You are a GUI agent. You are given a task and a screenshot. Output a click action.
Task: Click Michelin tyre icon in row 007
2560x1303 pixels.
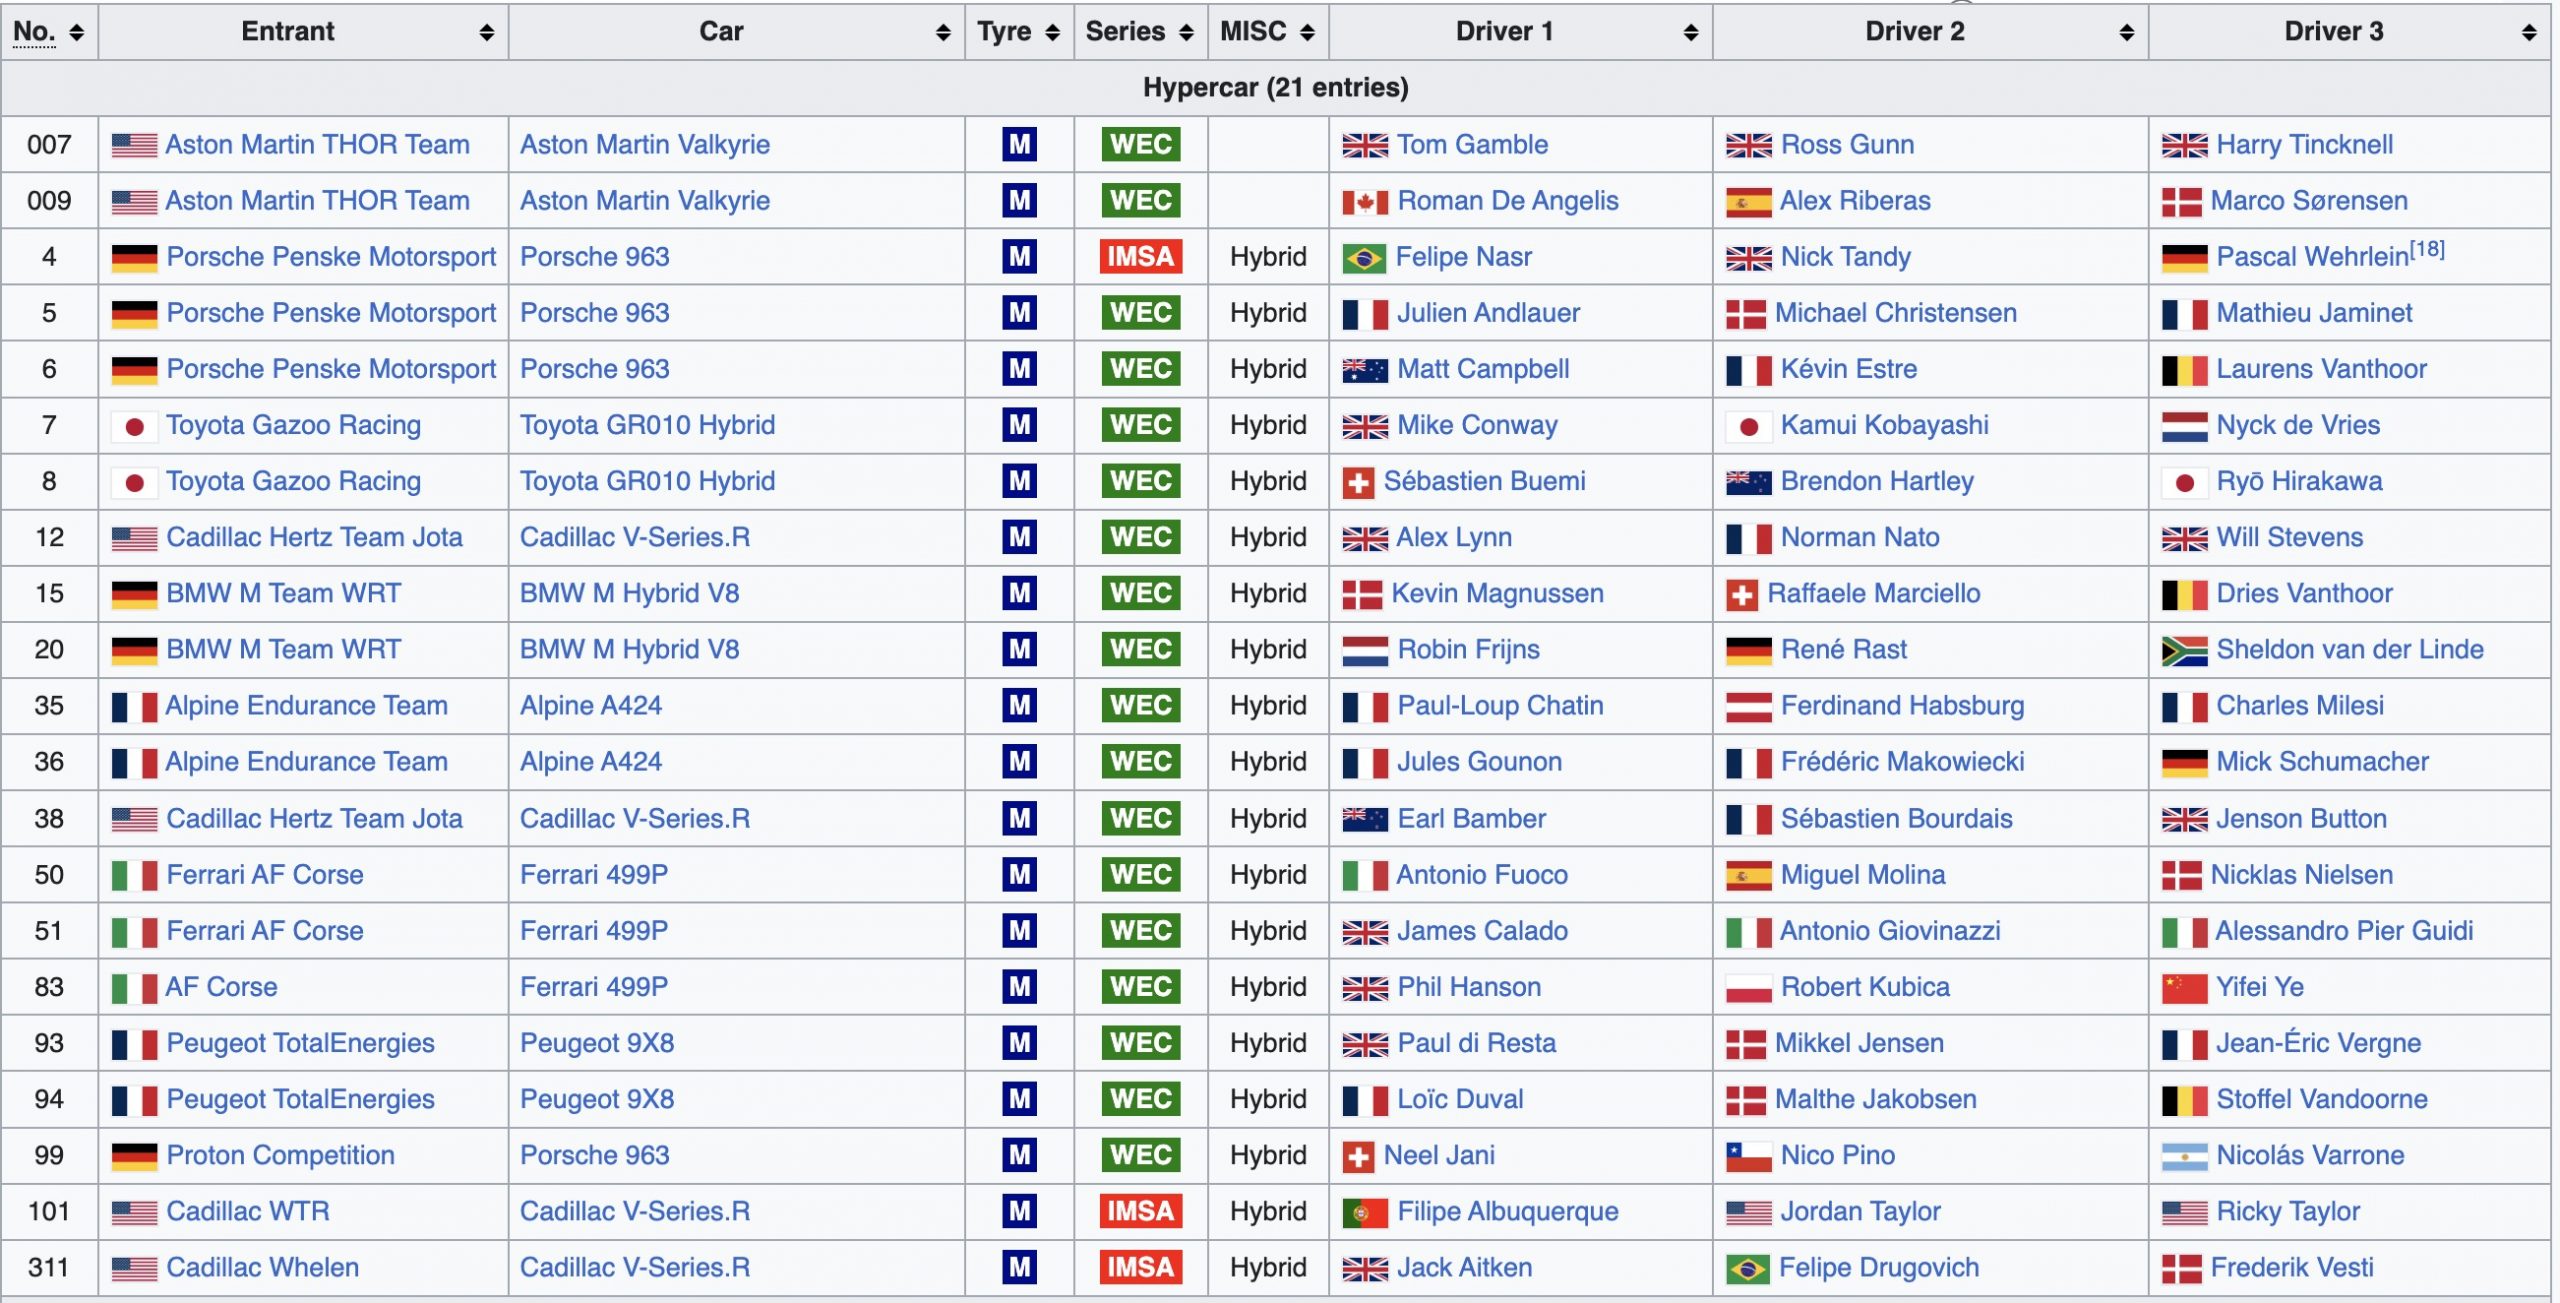(x=1019, y=144)
